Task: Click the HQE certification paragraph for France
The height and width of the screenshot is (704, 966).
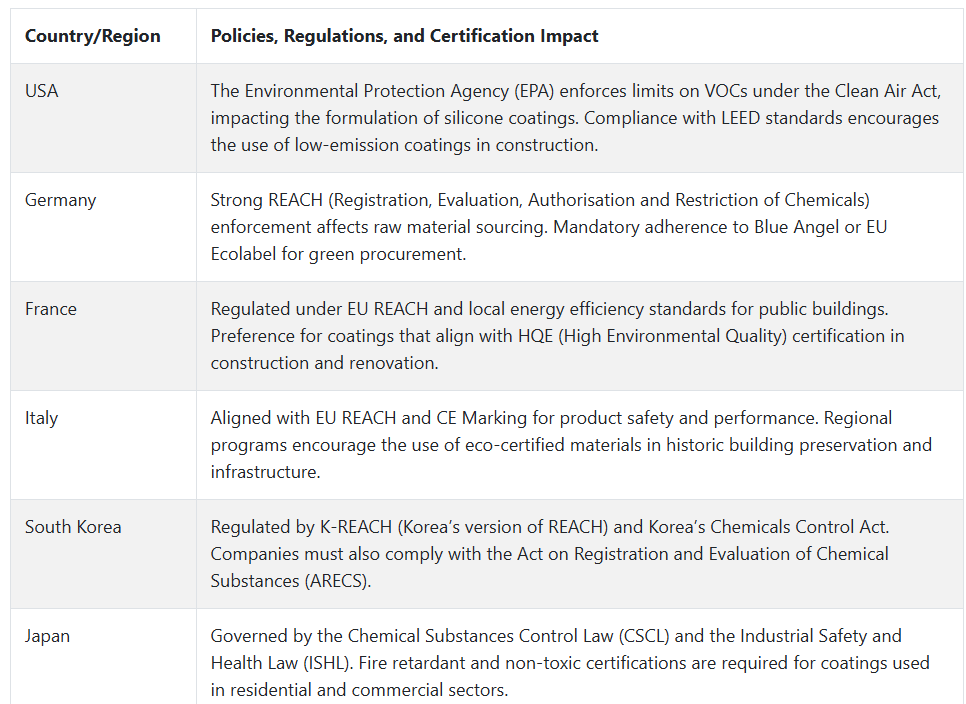Action: 558,336
